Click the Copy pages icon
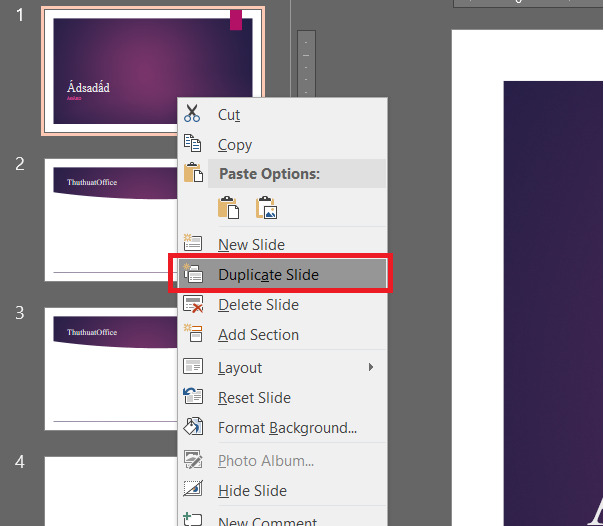Image resolution: width=604 pixels, height=526 pixels. pyautogui.click(x=193, y=144)
